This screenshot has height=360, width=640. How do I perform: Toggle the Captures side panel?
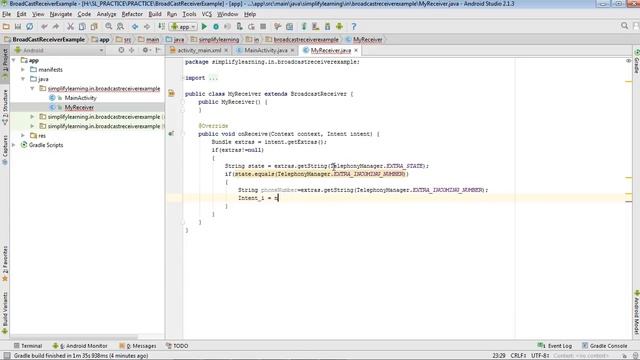pyautogui.click(x=5, y=149)
